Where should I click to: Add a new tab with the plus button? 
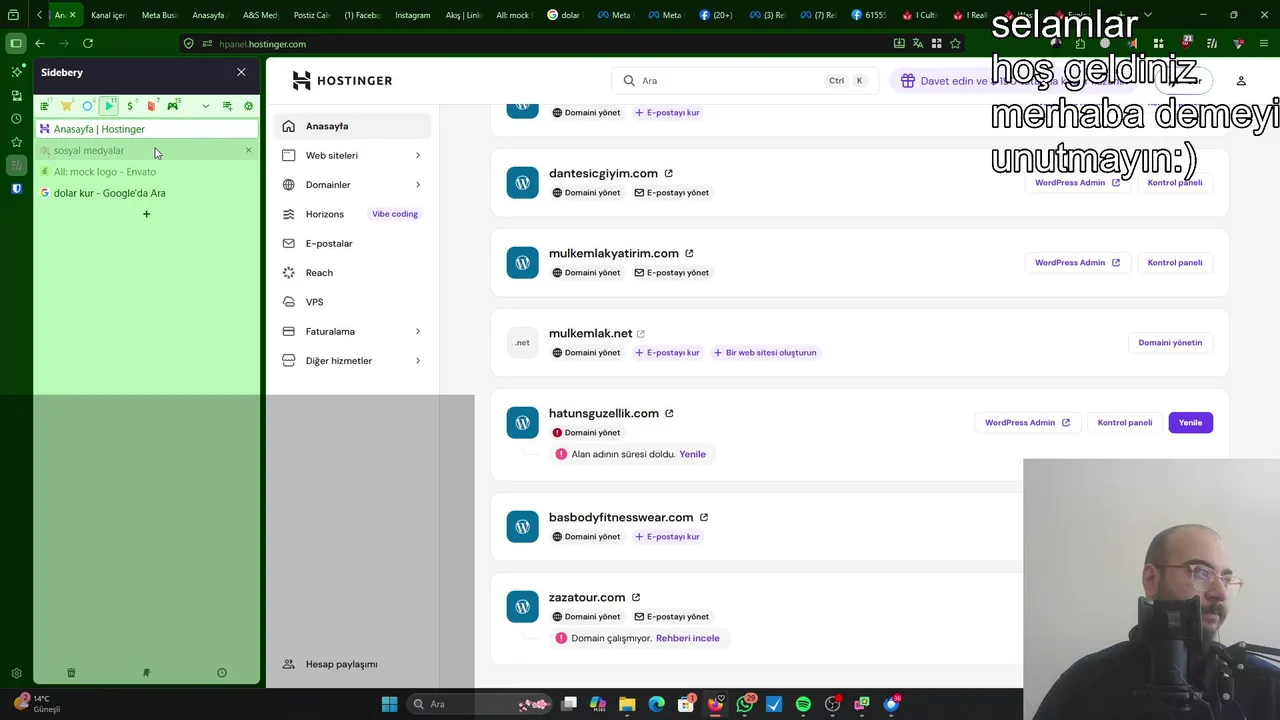point(146,214)
